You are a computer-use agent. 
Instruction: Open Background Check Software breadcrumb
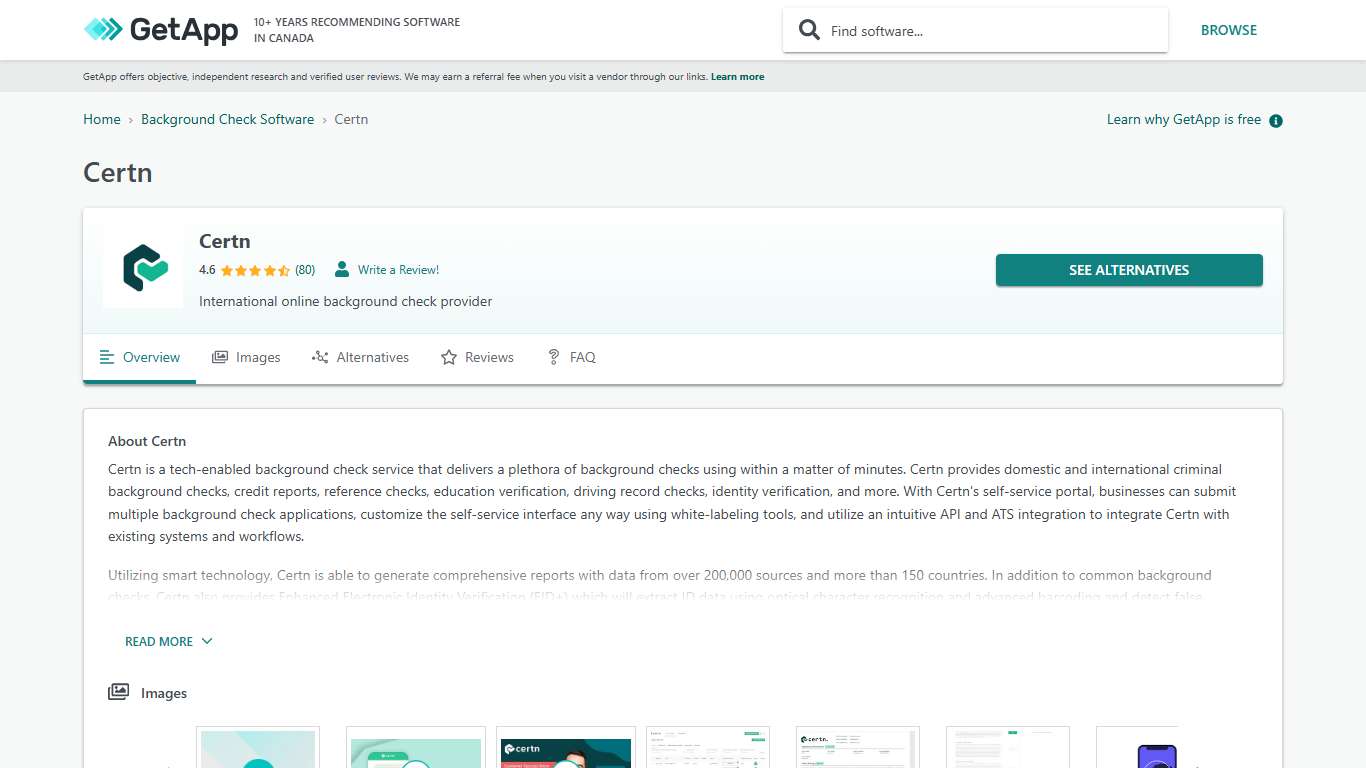tap(227, 119)
